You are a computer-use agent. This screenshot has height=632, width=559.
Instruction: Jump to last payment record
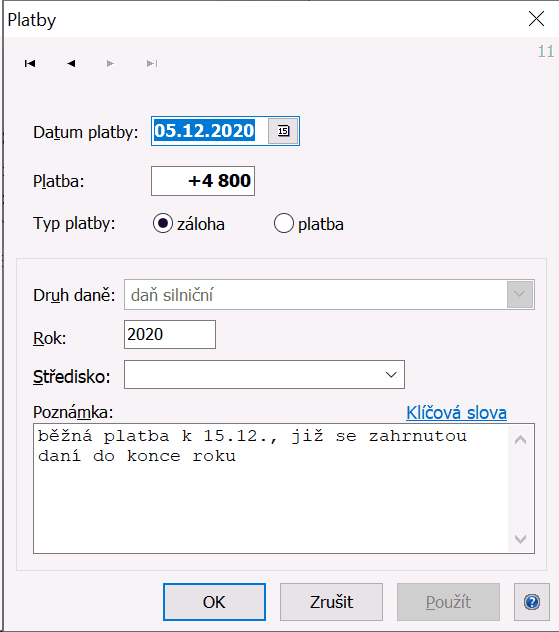click(152, 64)
